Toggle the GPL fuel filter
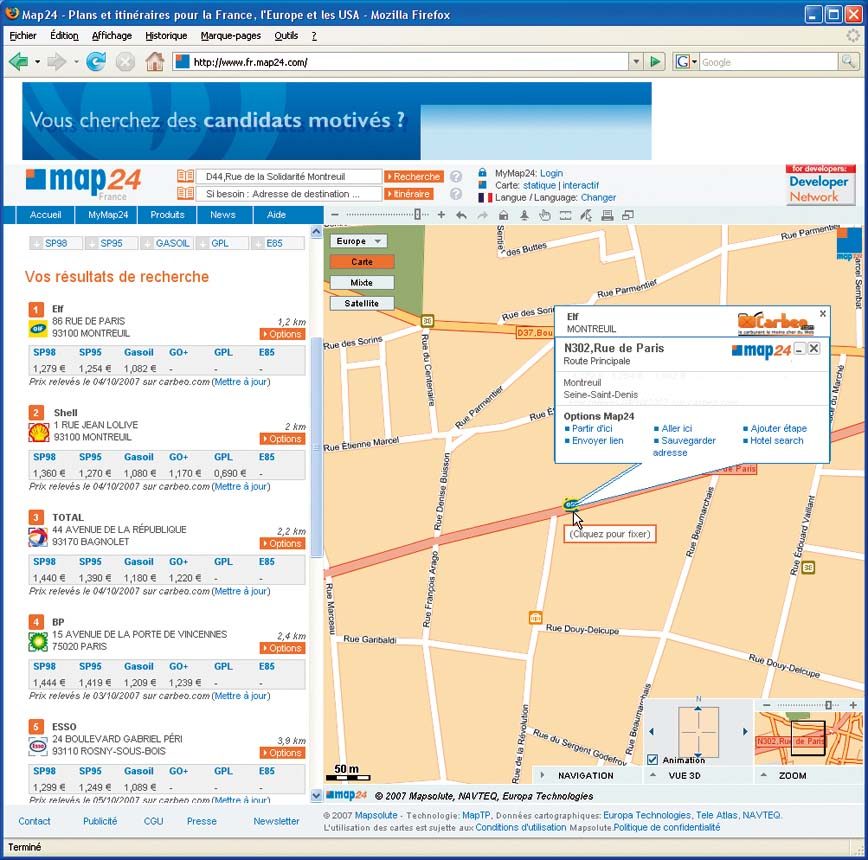The height and width of the screenshot is (860, 868). pyautogui.click(x=222, y=243)
